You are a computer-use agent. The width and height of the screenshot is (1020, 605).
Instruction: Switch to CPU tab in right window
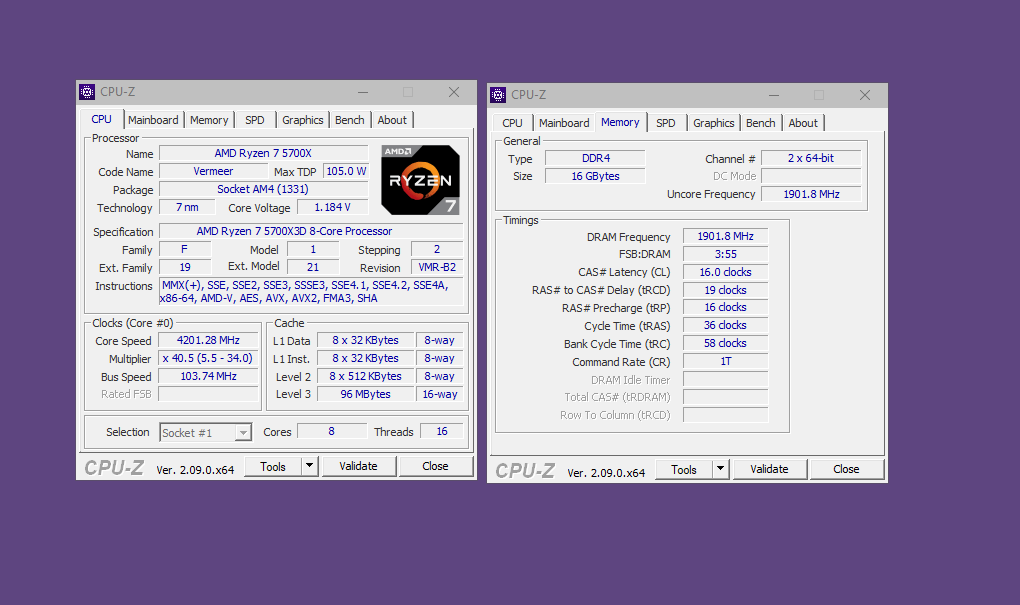[x=512, y=123]
